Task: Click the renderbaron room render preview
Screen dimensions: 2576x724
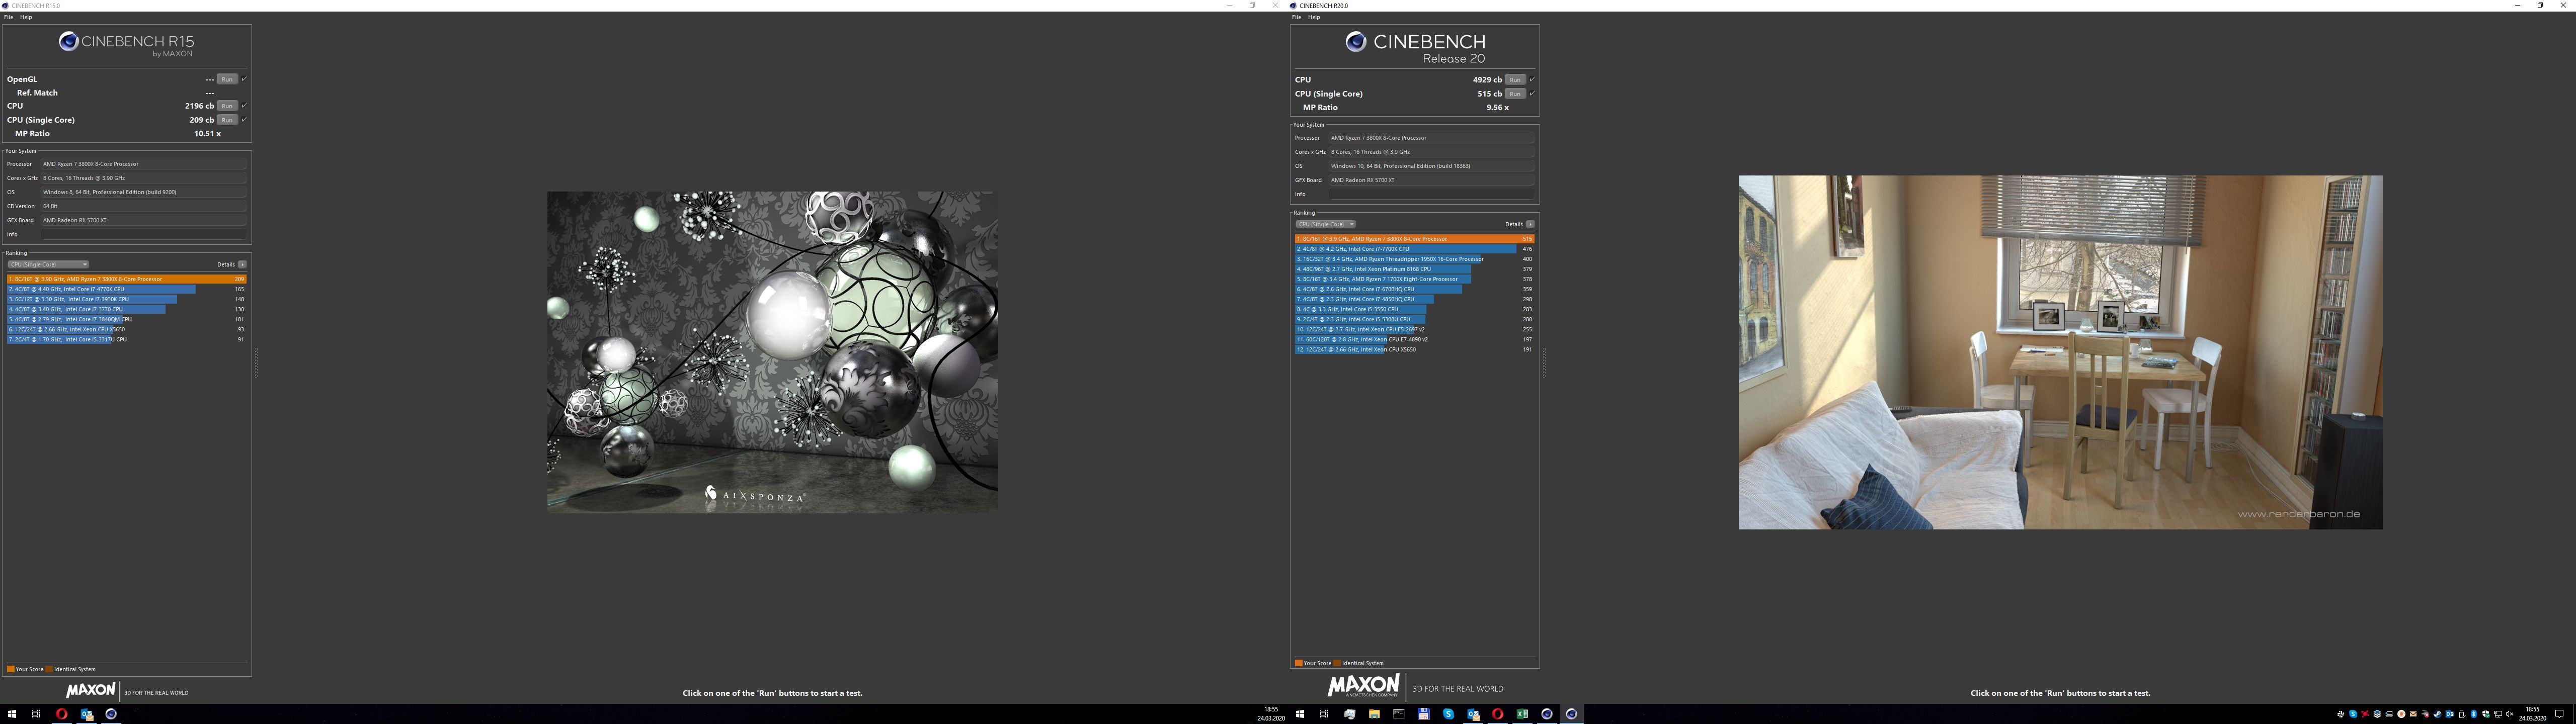Action: 2060,352
